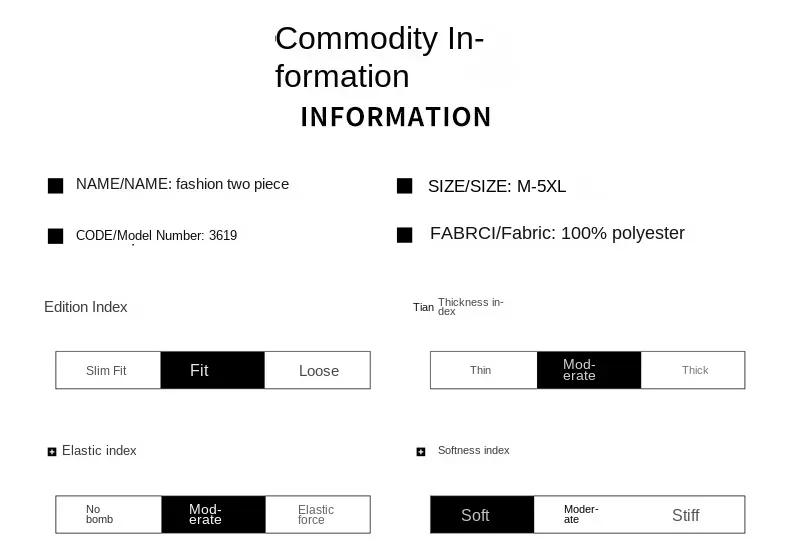Select Thin in the Thickness index
790x559 pixels.
pyautogui.click(x=482, y=370)
